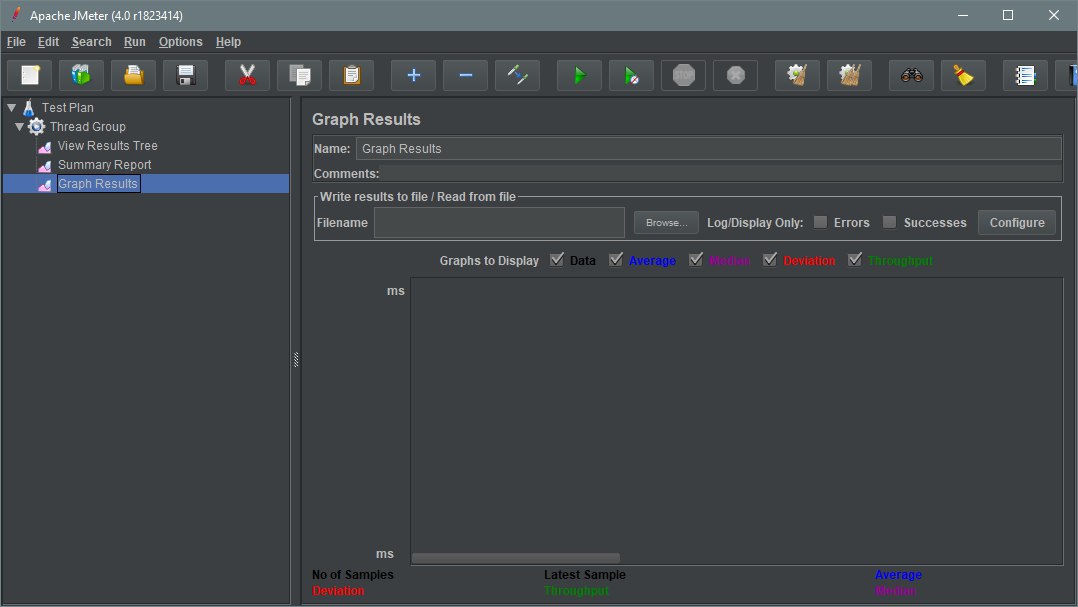Viewport: 1078px width, 607px height.
Task: Click the View Results Tree listener icon
Action: coord(45,147)
